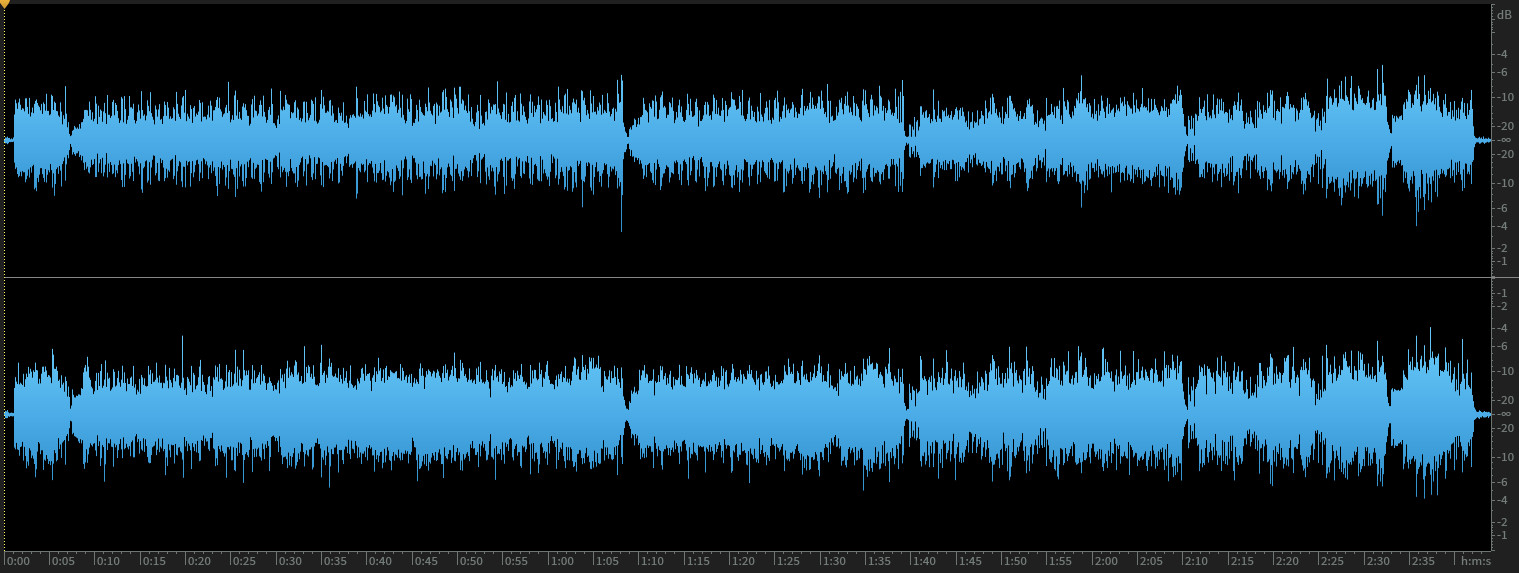
Task: Click the 2:00 timeline label
Action: click(x=1106, y=561)
